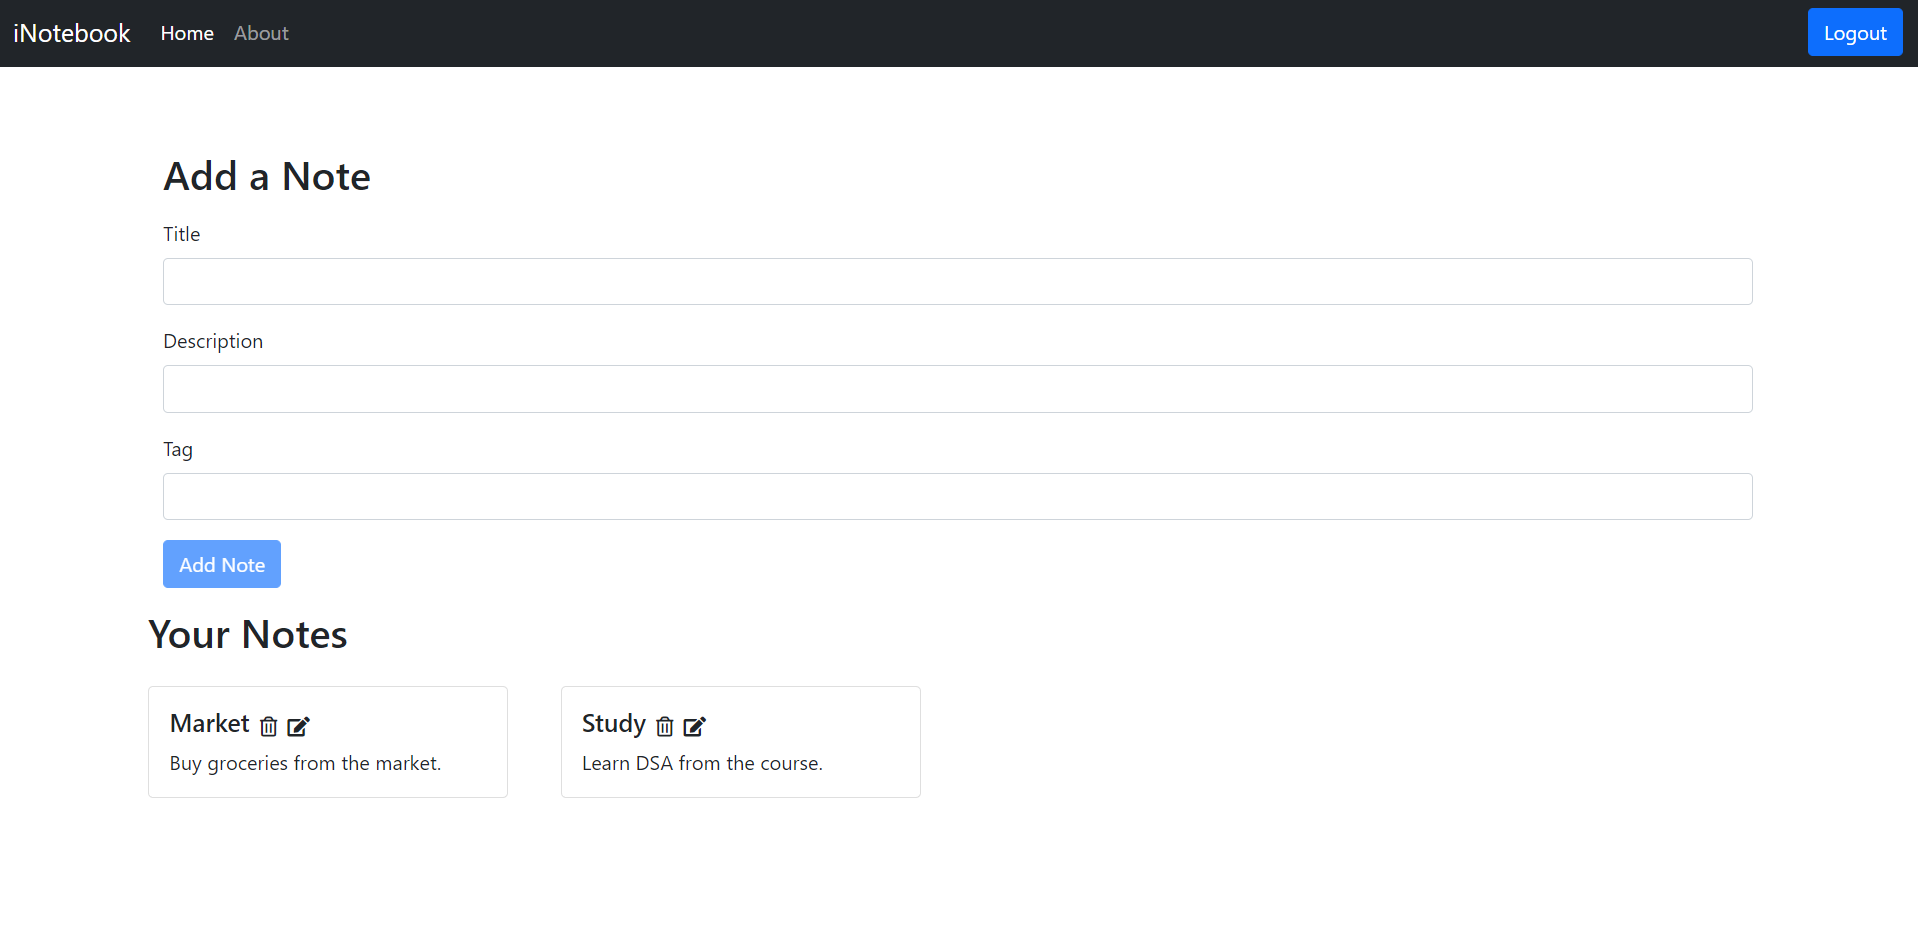Select the Market note's edit pencil icon

tap(298, 726)
